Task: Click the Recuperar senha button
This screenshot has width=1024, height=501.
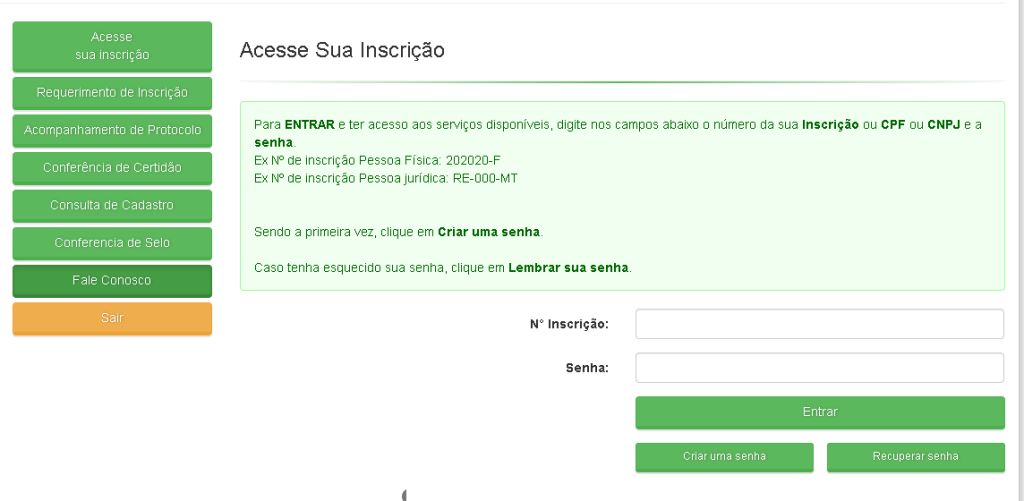Action: point(915,456)
